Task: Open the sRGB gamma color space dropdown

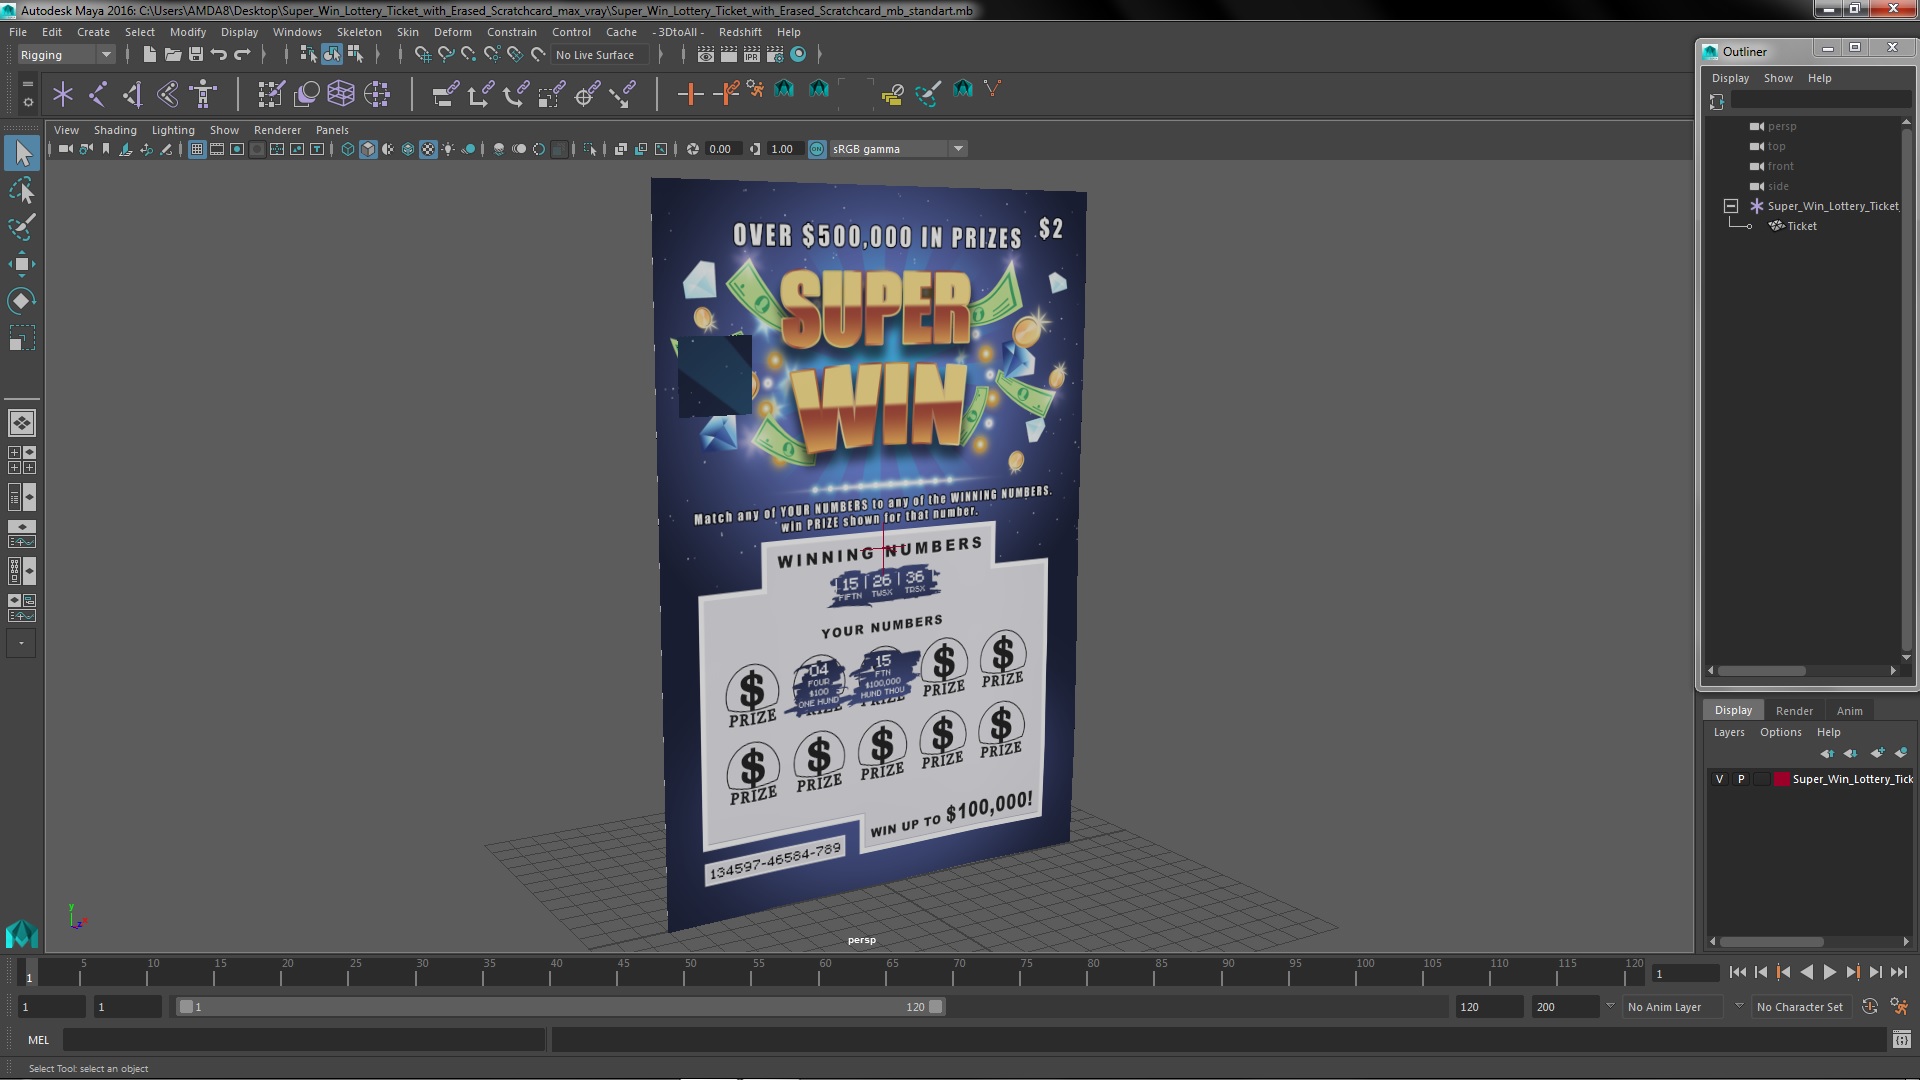Action: 898,149
